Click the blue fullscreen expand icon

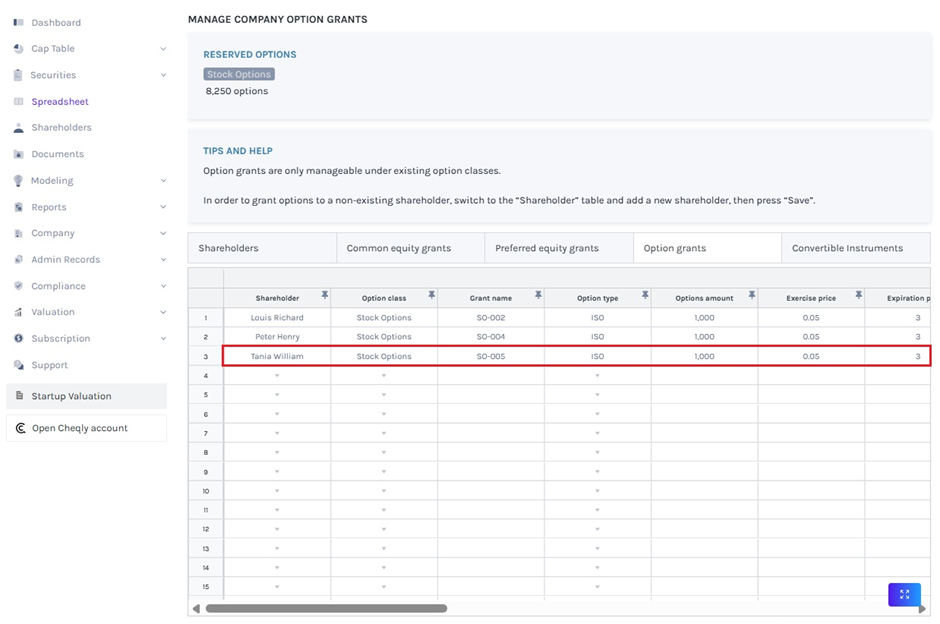[x=904, y=594]
